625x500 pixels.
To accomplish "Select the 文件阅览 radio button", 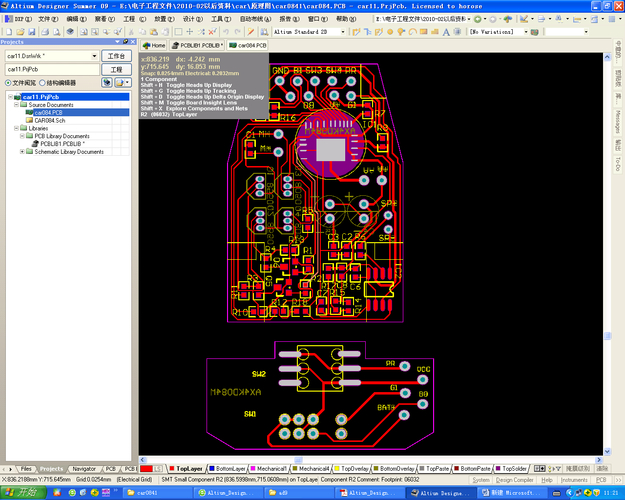I will 7,83.
